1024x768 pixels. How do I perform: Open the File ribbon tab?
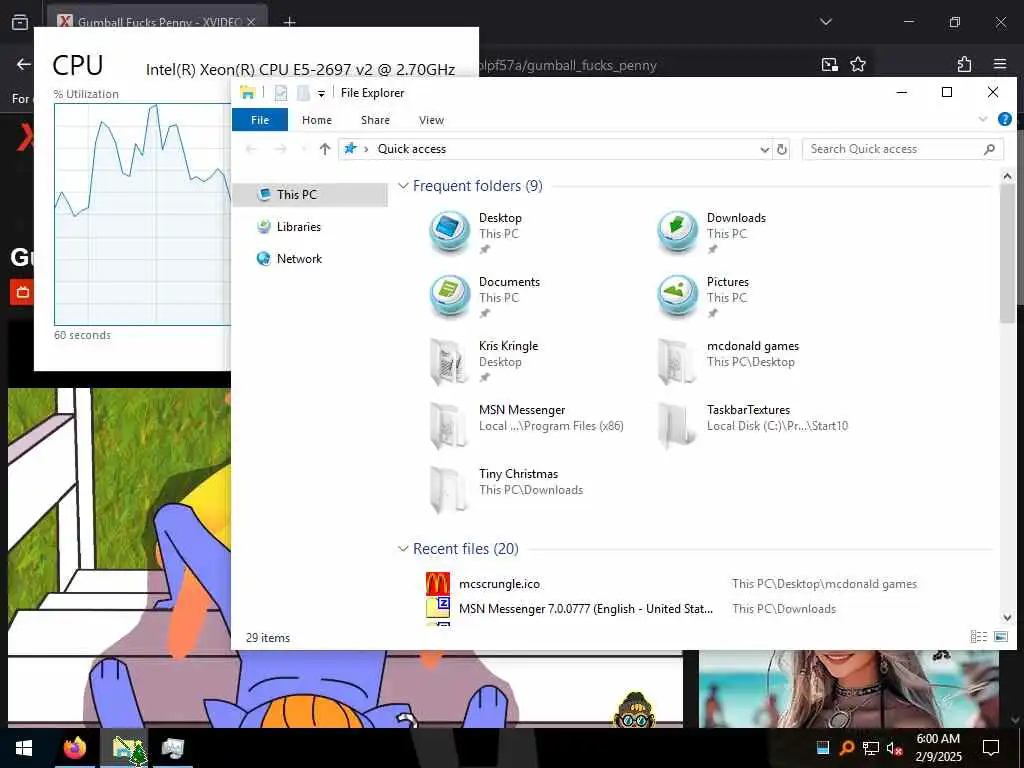tap(260, 120)
